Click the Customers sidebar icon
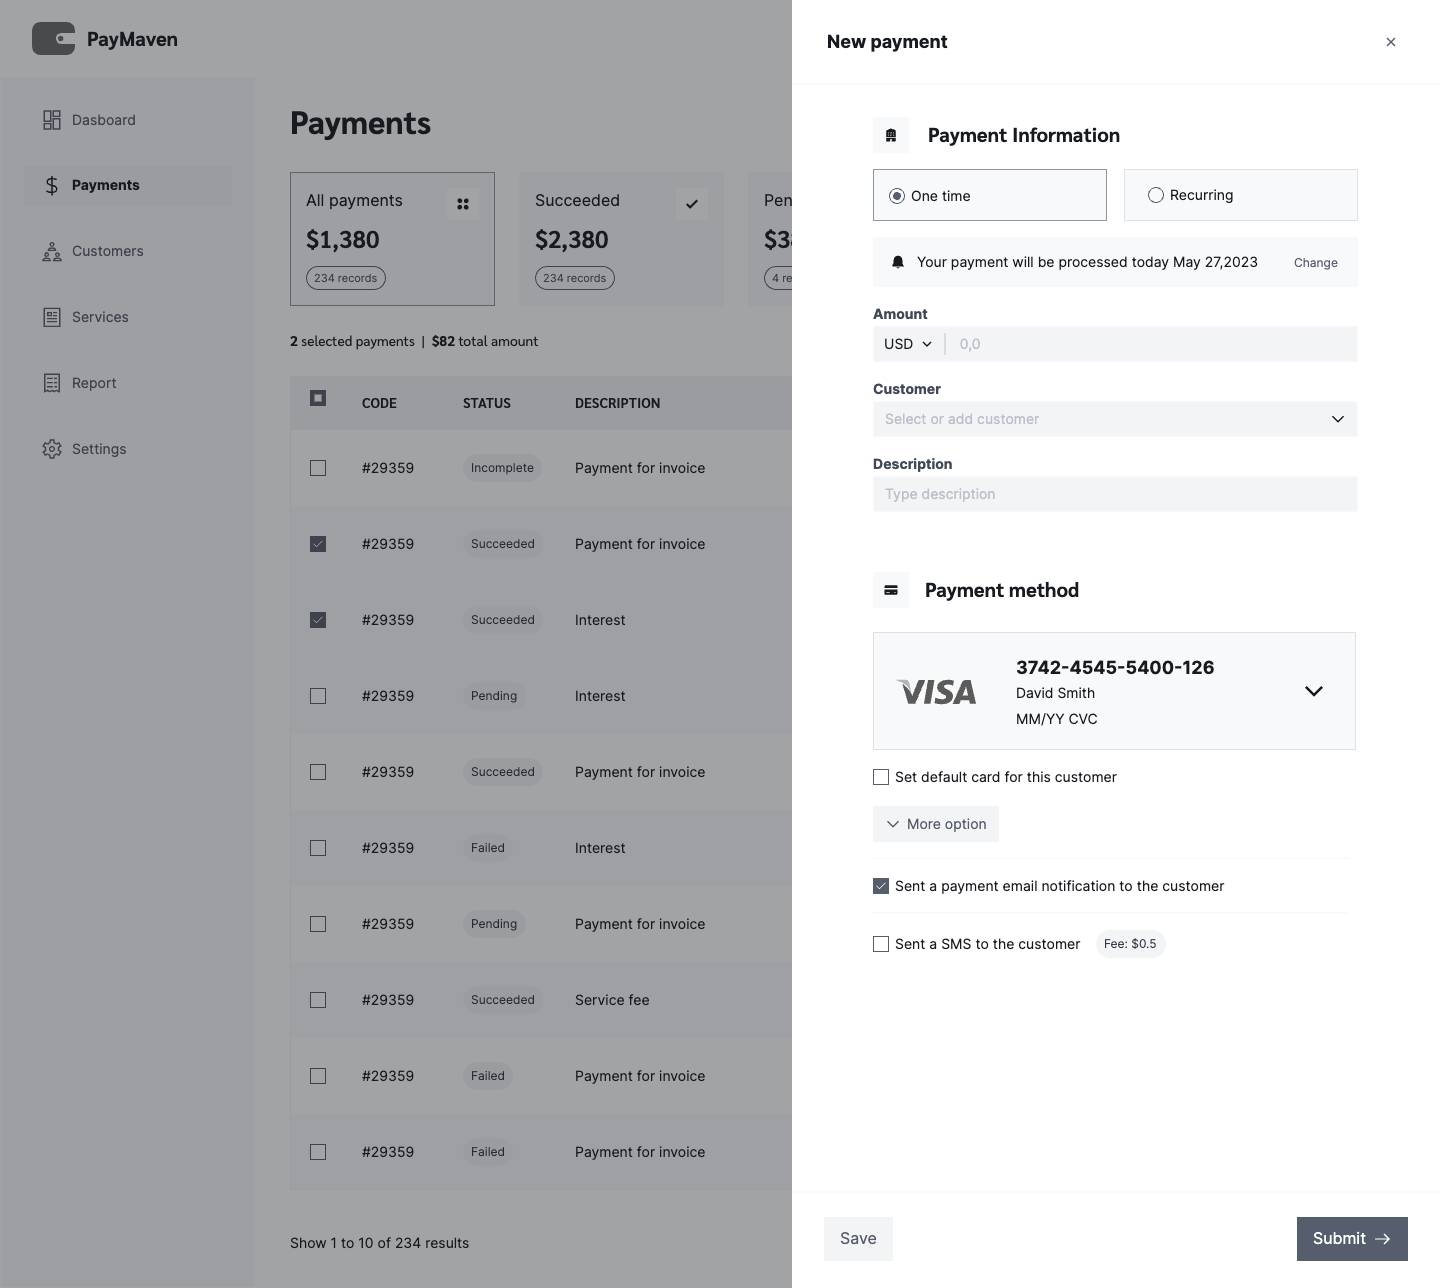The width and height of the screenshot is (1440, 1288). point(52,252)
